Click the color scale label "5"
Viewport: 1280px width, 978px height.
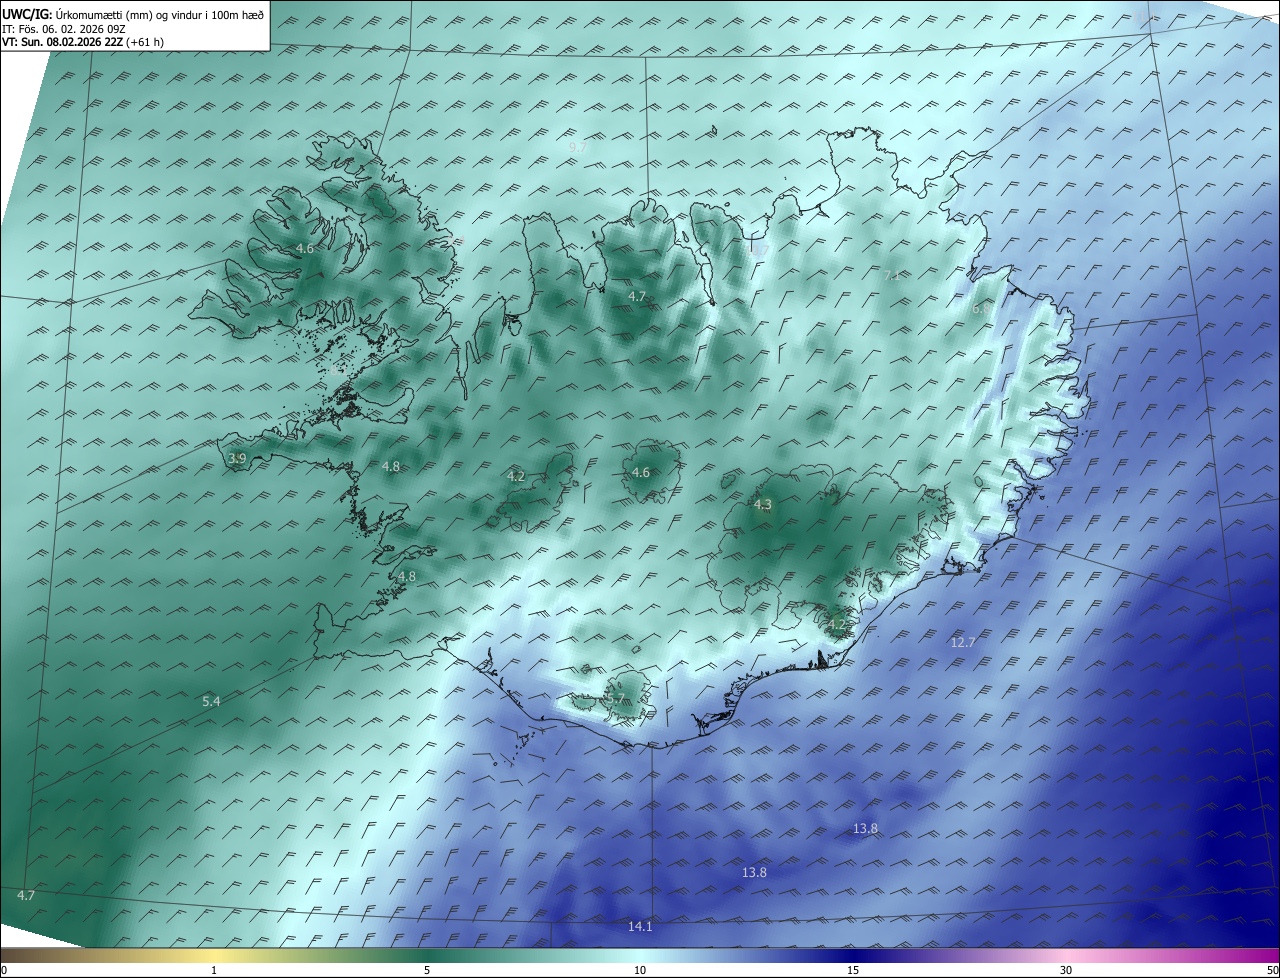pos(427,971)
